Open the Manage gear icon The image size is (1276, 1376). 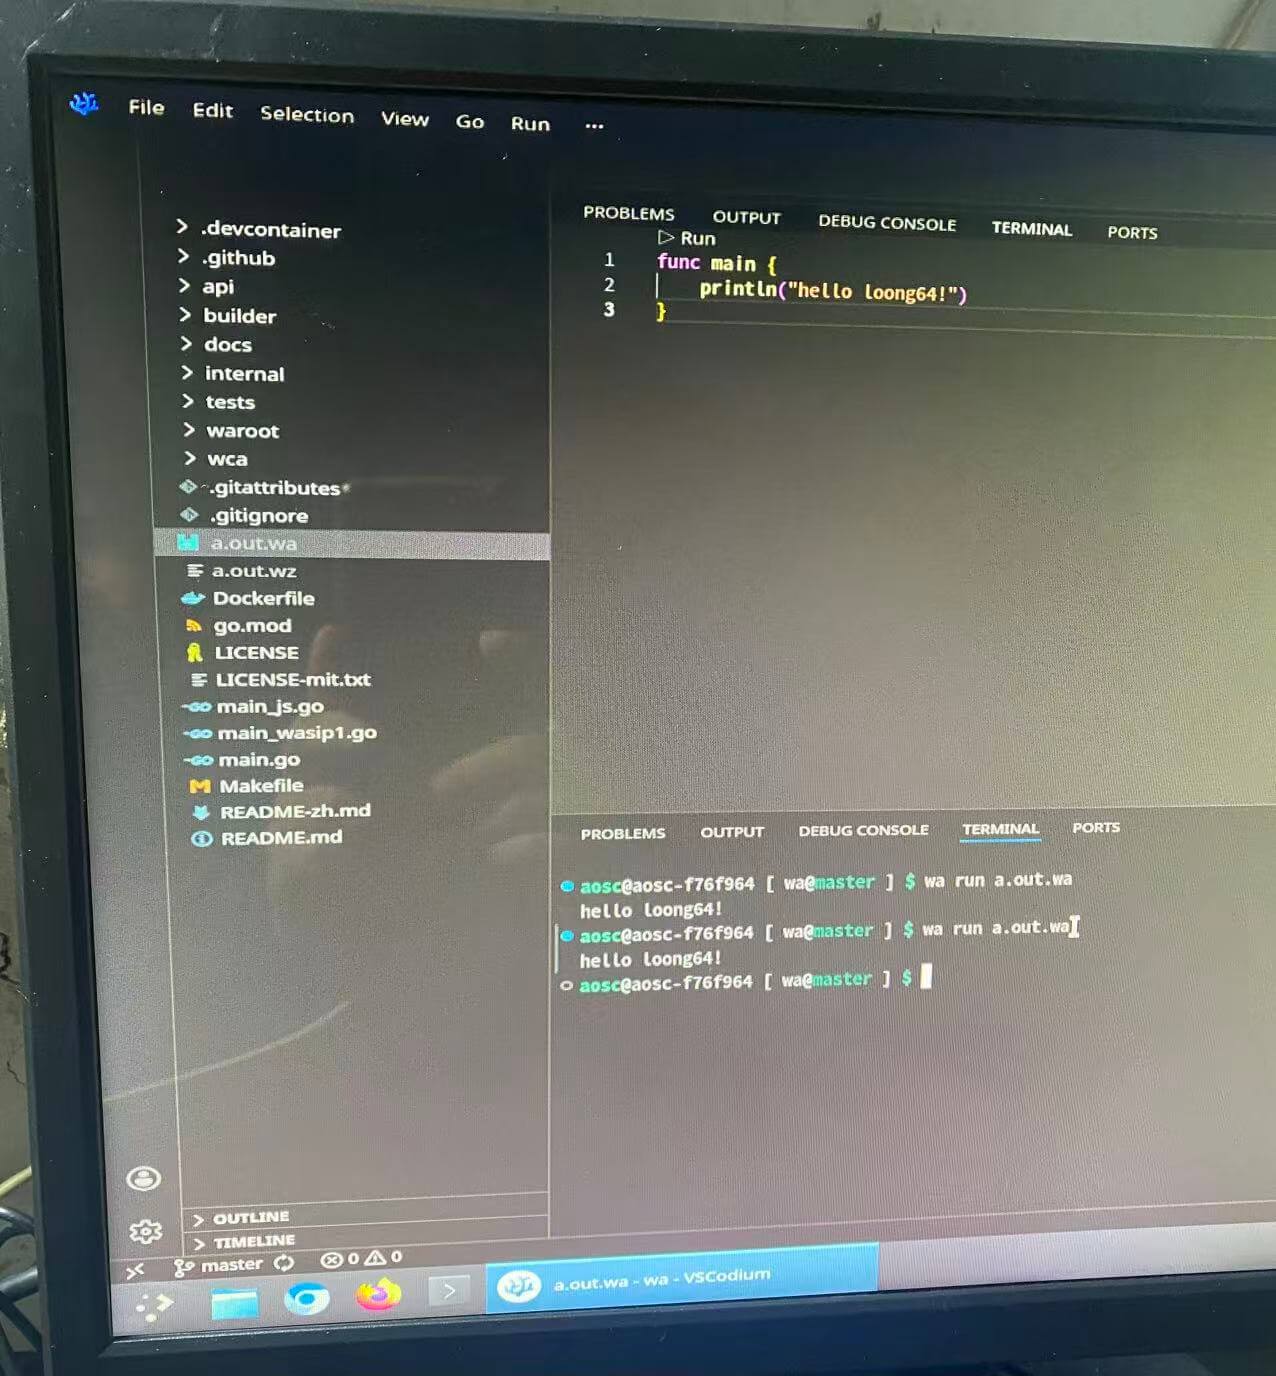[145, 1230]
